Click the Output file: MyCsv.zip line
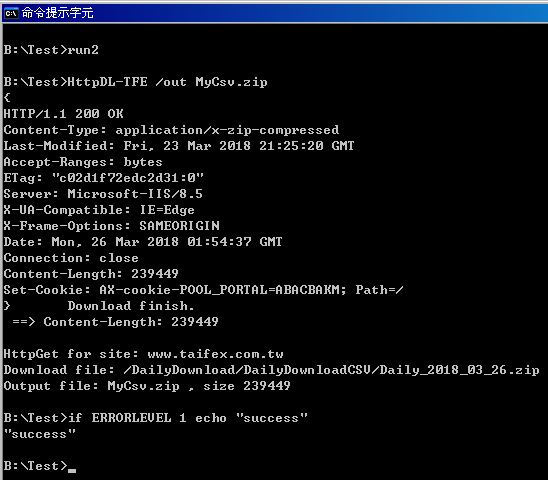 pos(147,386)
